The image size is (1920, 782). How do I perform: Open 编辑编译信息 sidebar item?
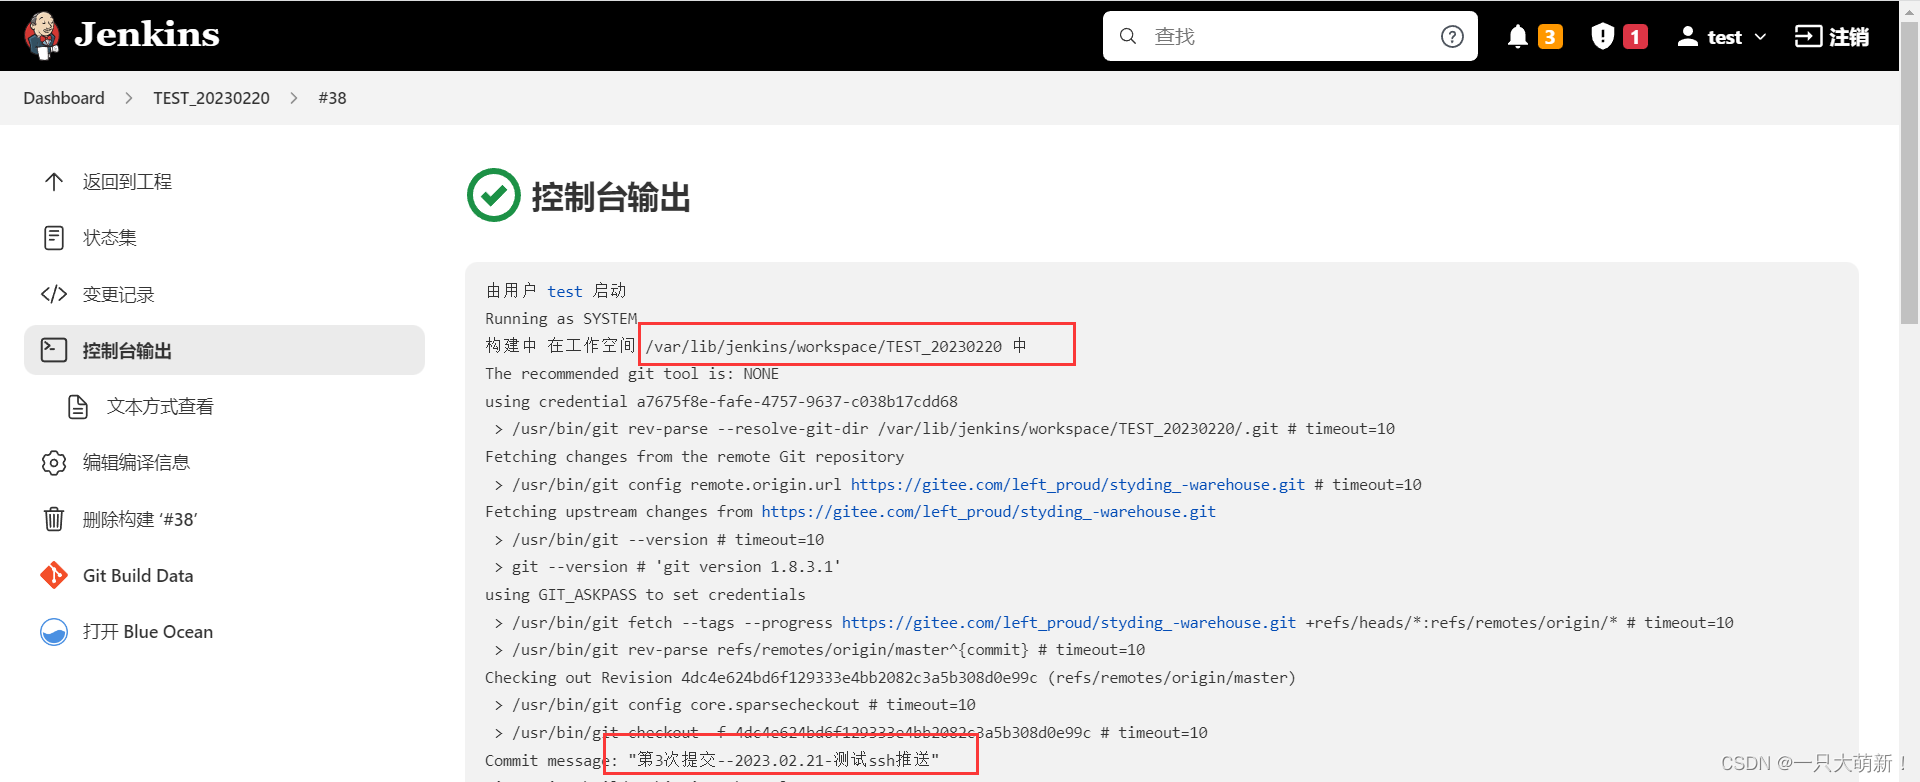click(136, 463)
